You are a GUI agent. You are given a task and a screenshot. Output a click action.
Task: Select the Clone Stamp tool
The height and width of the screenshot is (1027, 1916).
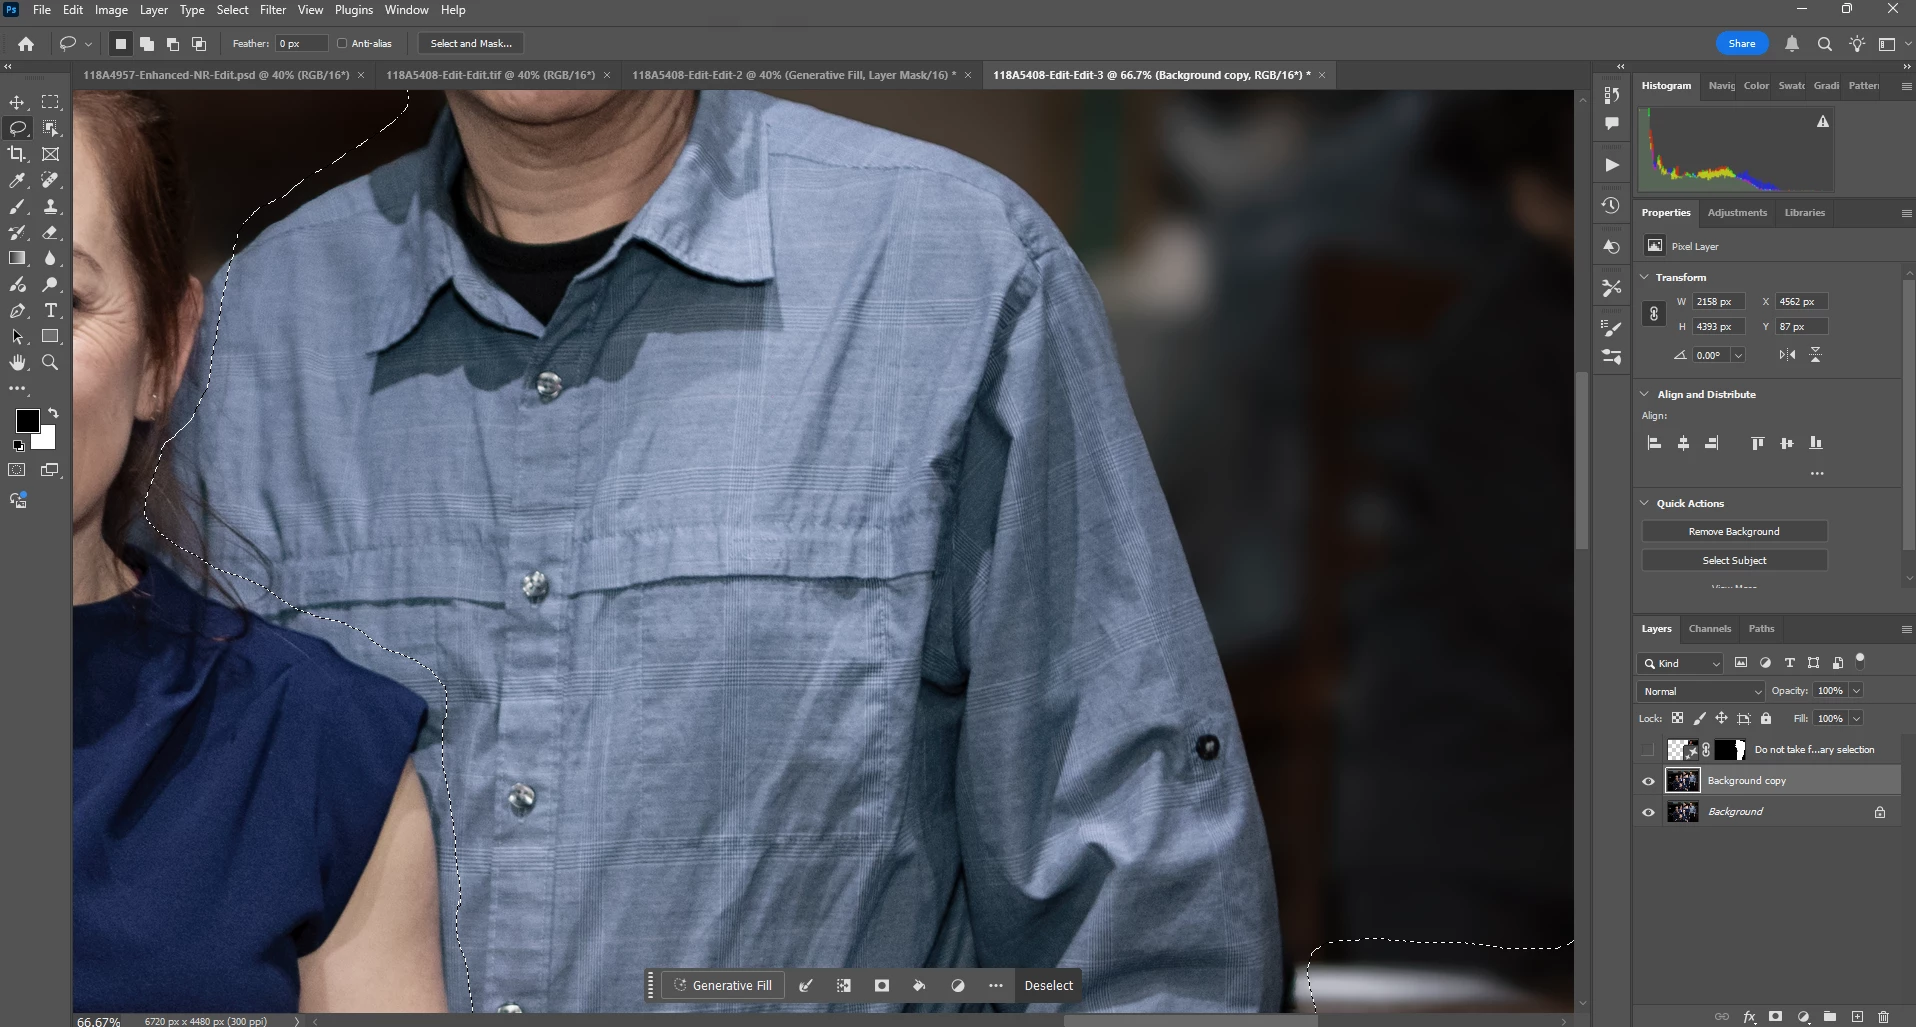(x=51, y=207)
